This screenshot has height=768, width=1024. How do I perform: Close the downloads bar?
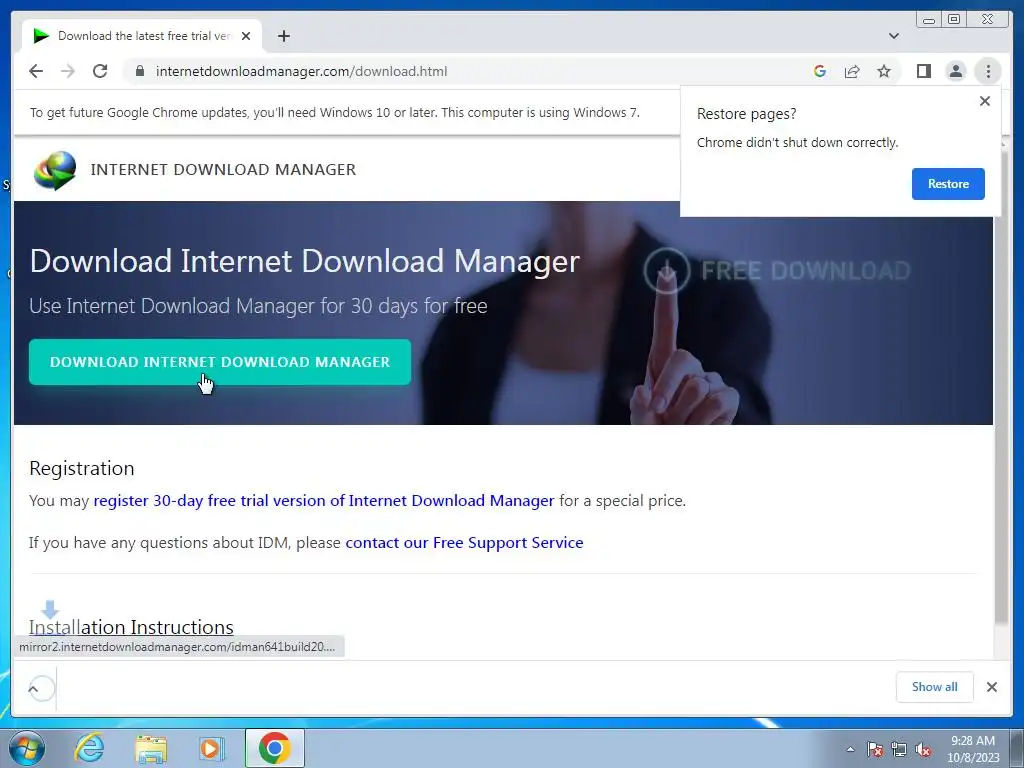991,687
